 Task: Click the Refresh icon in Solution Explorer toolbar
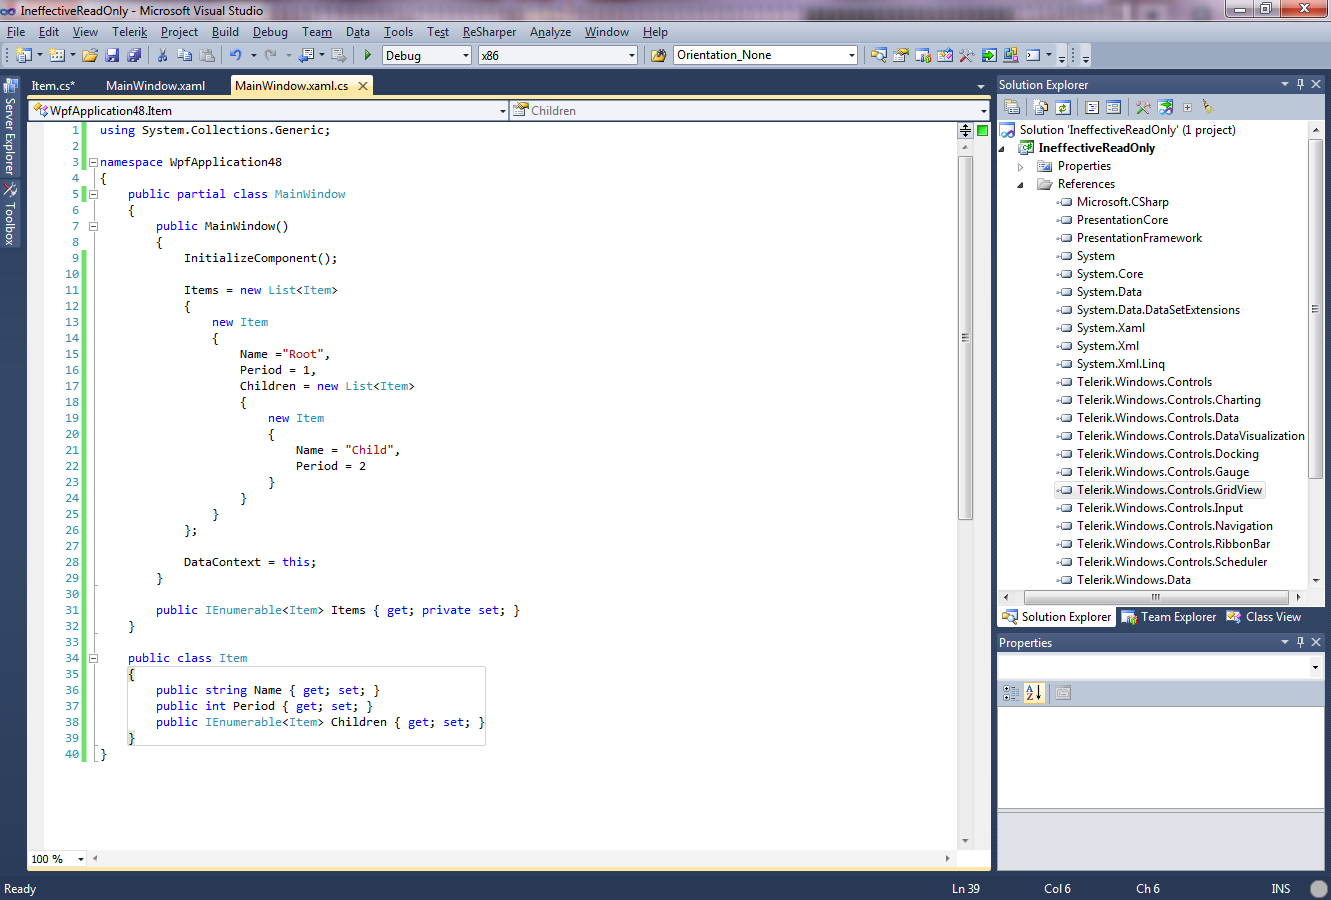click(1063, 107)
